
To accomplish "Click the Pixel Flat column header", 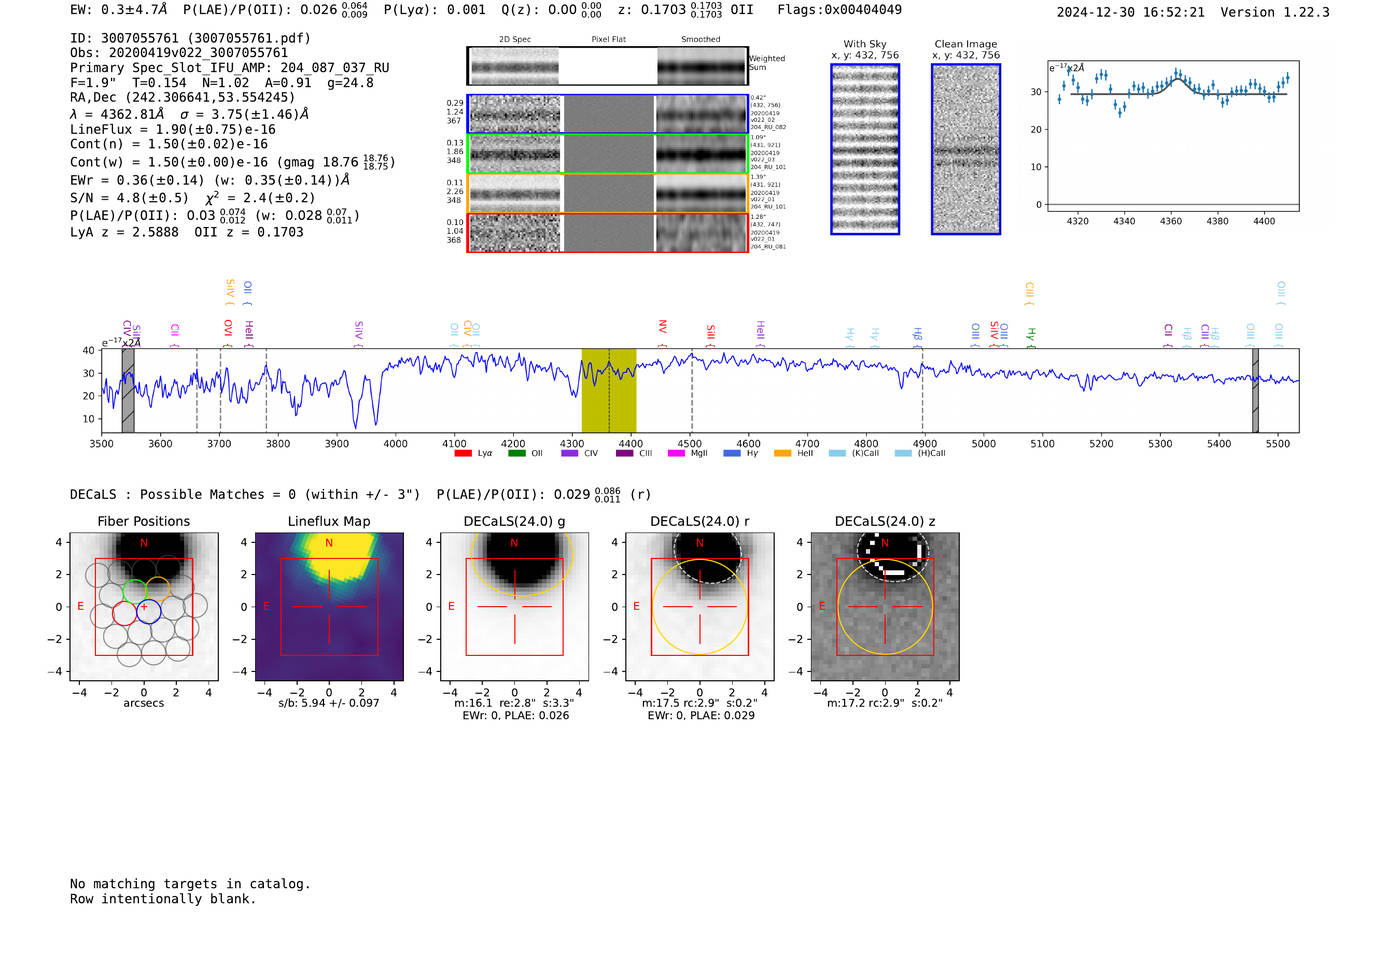I will click(x=608, y=40).
